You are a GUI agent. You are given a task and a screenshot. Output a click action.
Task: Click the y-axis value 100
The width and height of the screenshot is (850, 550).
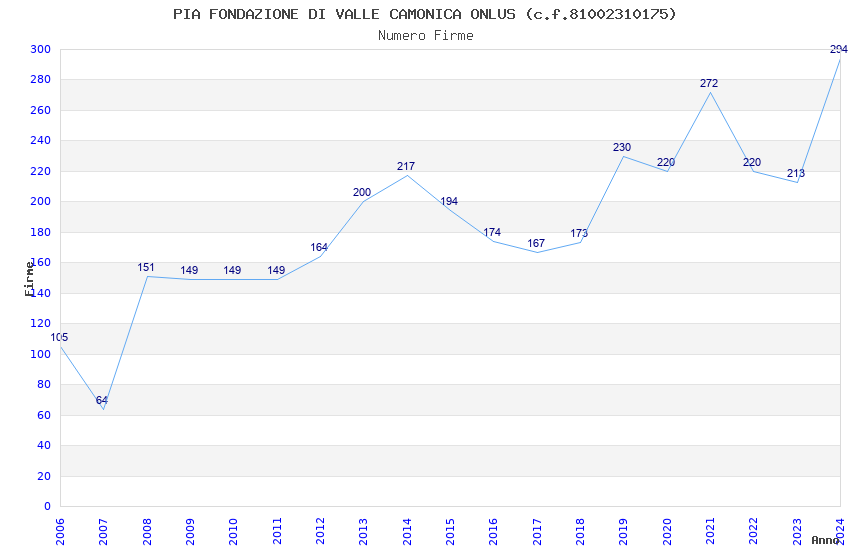pyautogui.click(x=40, y=354)
